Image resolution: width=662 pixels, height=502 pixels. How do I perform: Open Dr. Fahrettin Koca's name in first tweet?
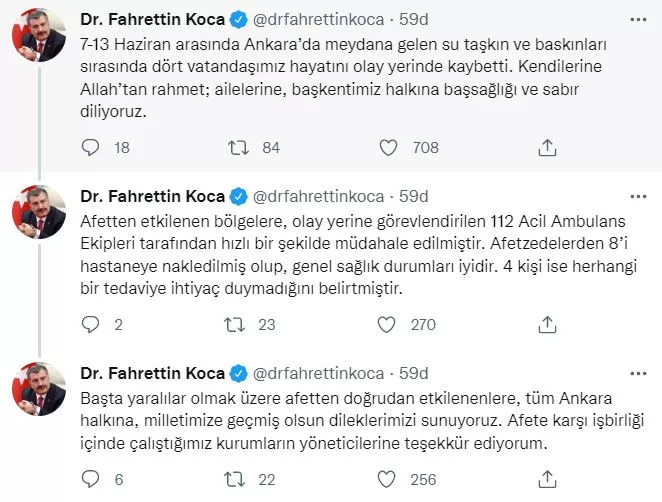tap(151, 18)
